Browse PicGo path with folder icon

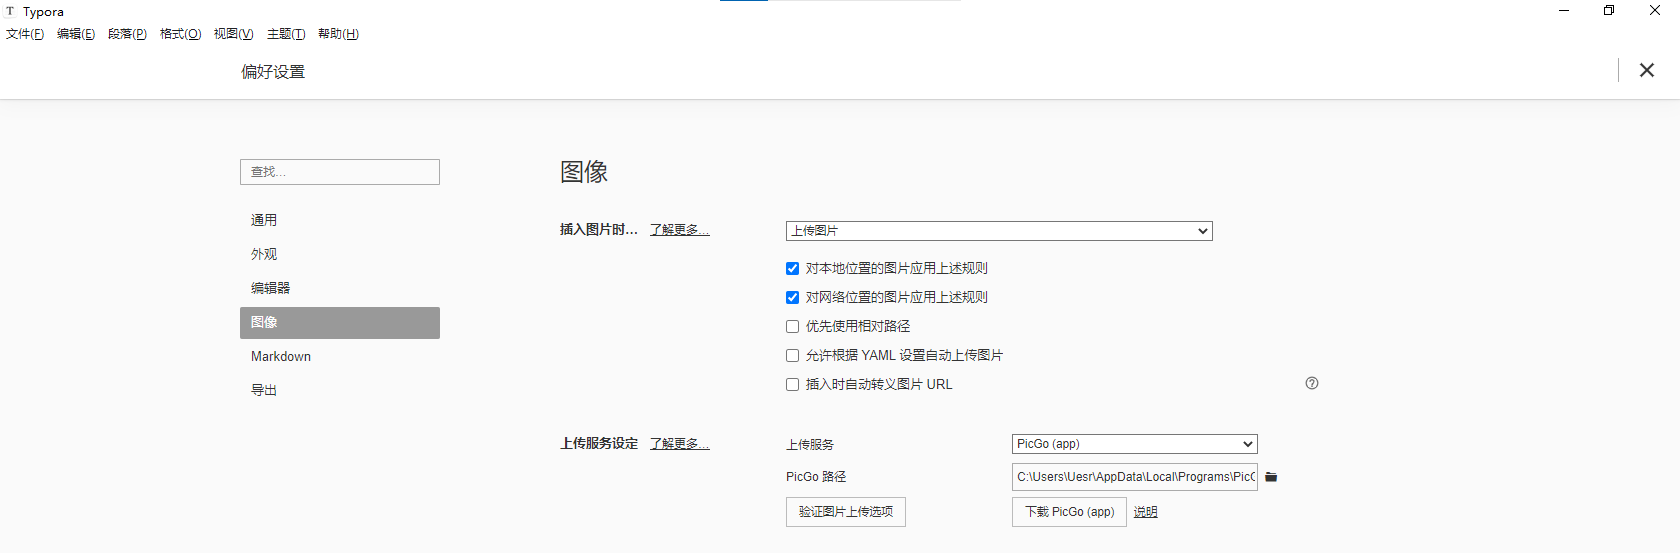(1271, 477)
